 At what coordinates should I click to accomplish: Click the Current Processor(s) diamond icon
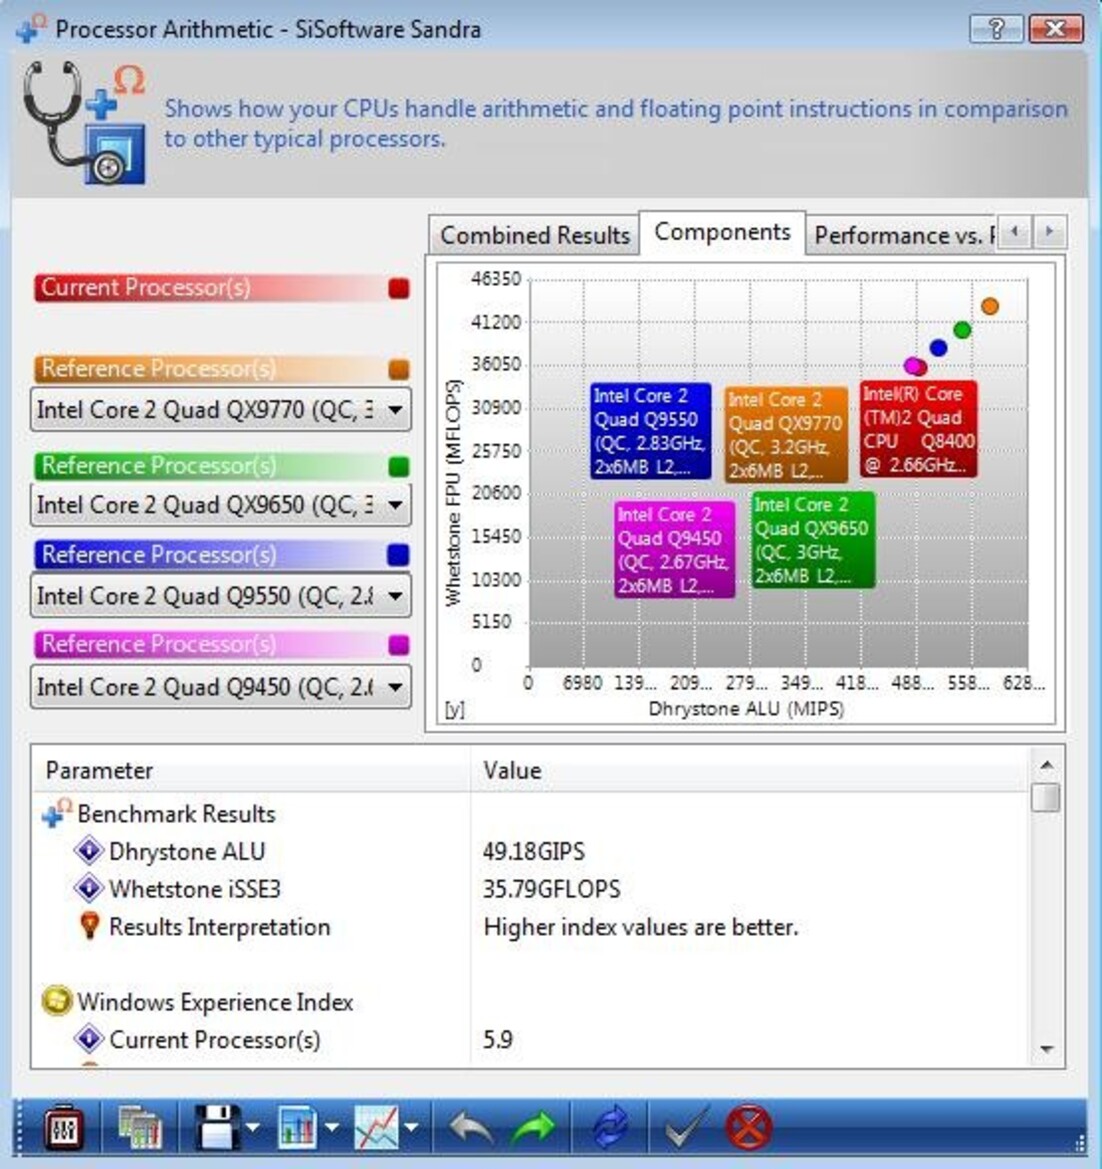[x=89, y=1039]
